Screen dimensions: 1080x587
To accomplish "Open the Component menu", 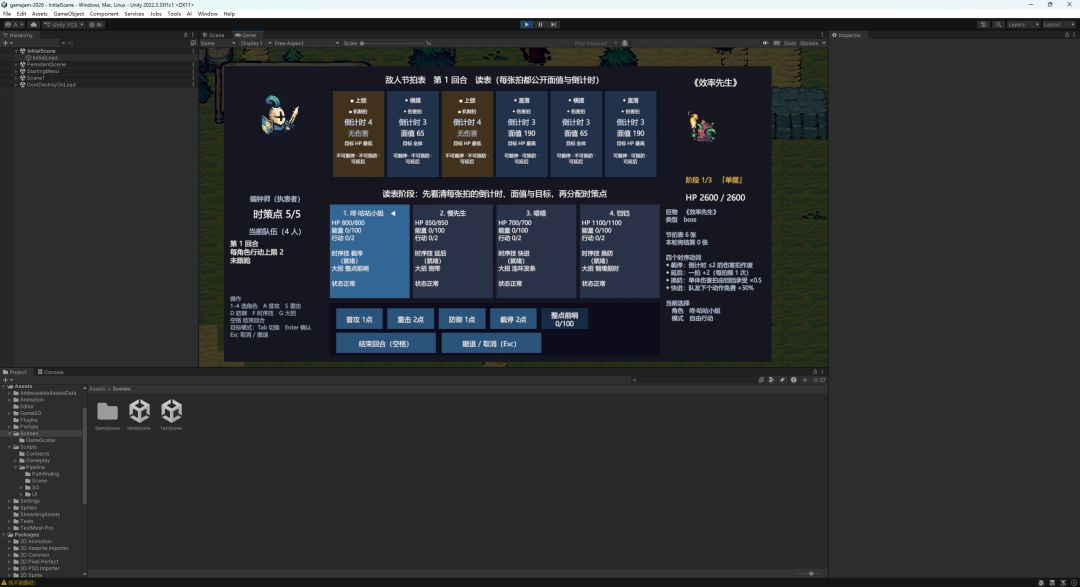I will pyautogui.click(x=104, y=14).
